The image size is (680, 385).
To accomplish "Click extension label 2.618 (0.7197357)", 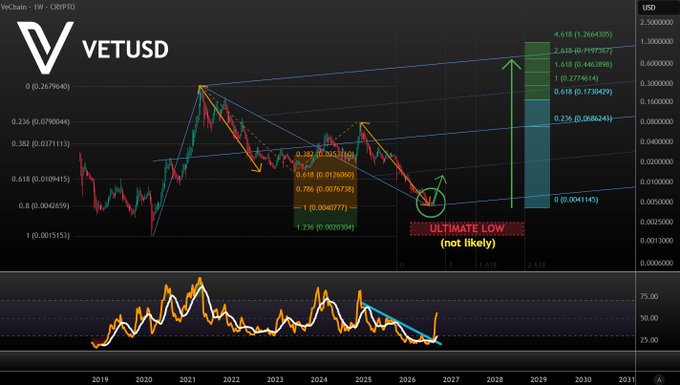I will coord(583,51).
